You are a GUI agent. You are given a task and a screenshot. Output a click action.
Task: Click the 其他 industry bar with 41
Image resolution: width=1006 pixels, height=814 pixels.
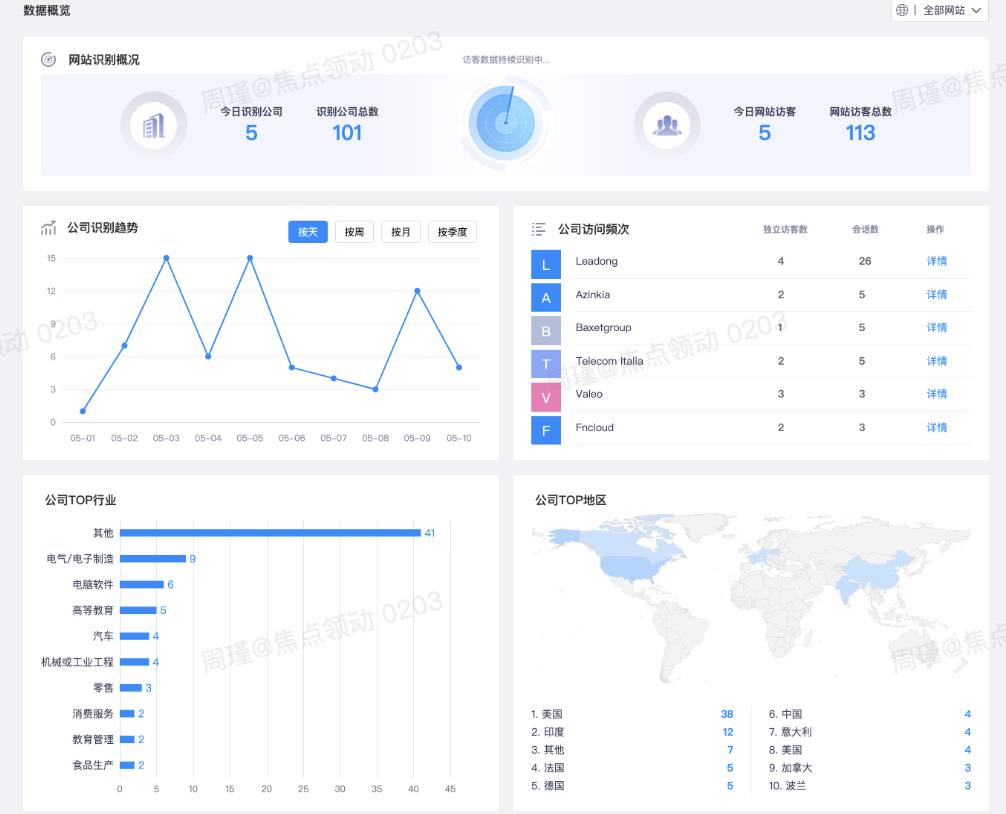pos(270,533)
